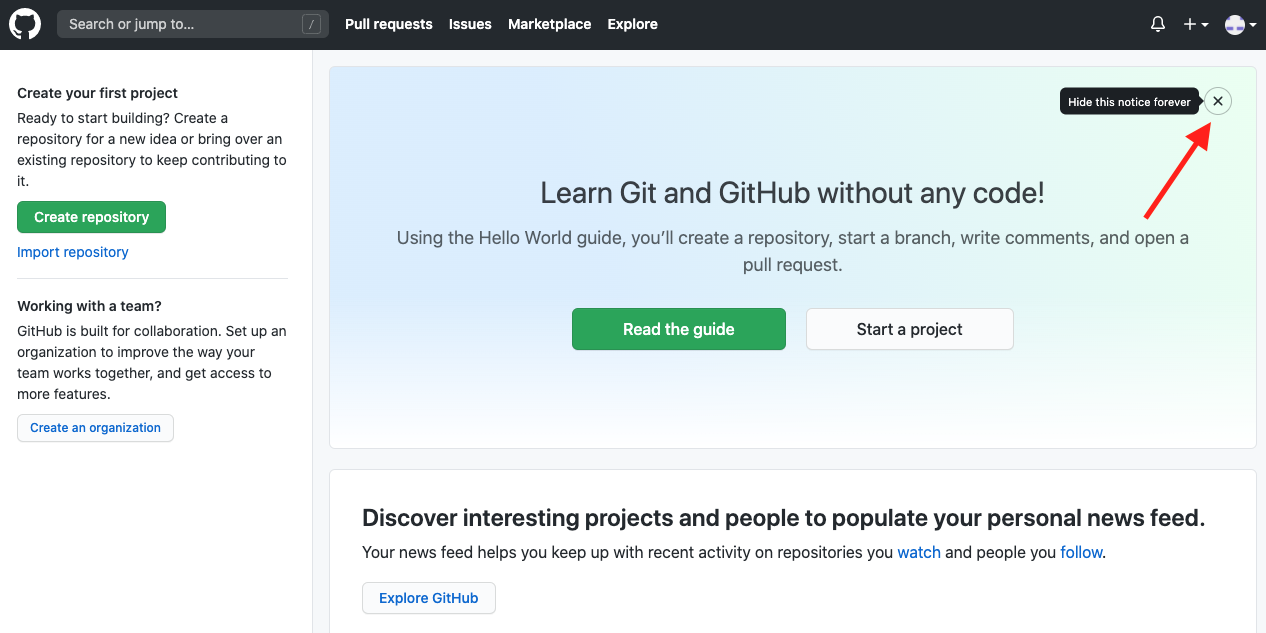Focus the Search or jump to field
This screenshot has width=1266, height=633.
(x=193, y=24)
